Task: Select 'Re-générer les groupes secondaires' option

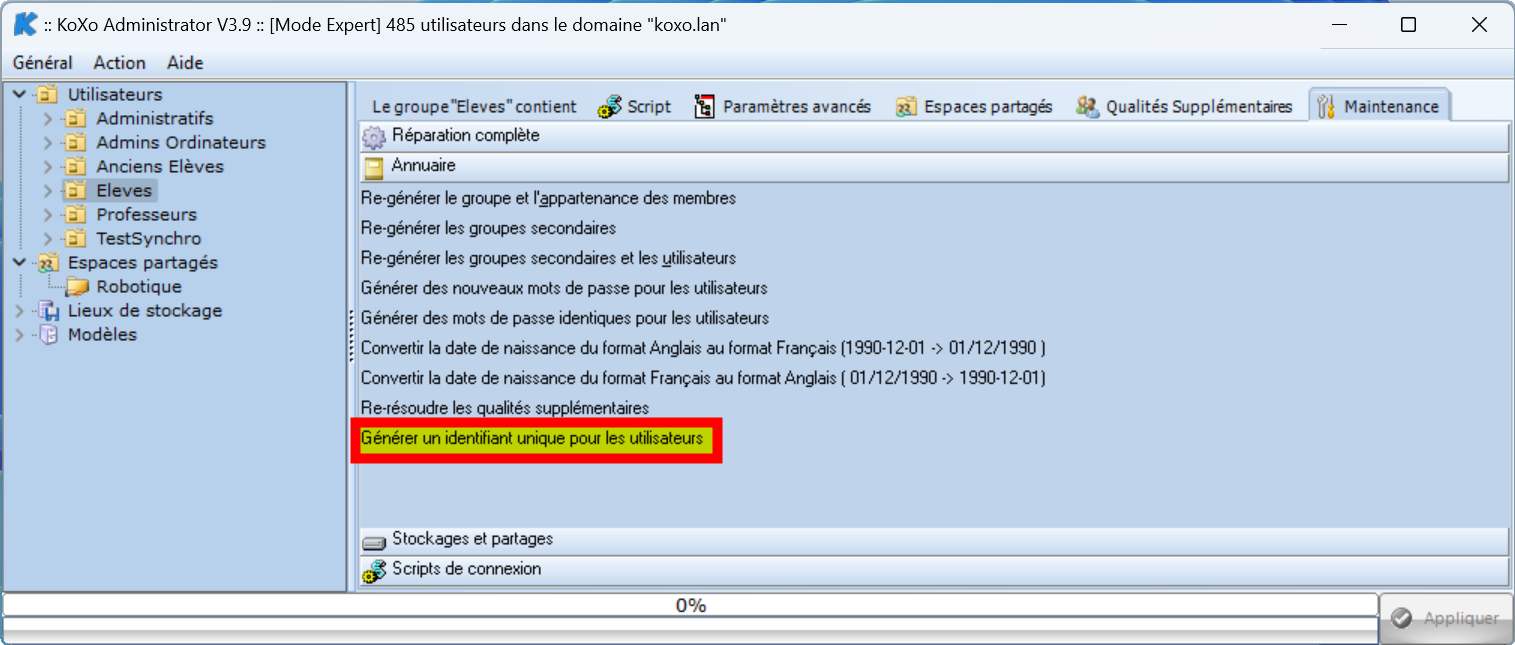Action: [x=489, y=229]
